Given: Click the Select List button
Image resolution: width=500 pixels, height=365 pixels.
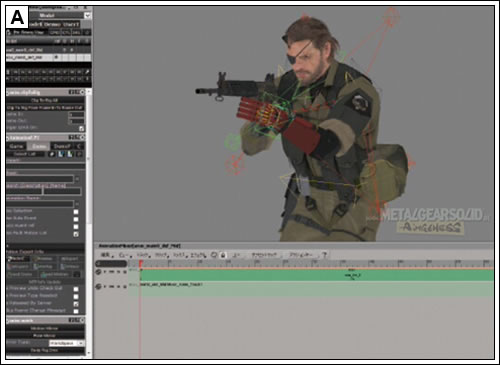Looking at the screenshot, I should pyautogui.click(x=26, y=154).
